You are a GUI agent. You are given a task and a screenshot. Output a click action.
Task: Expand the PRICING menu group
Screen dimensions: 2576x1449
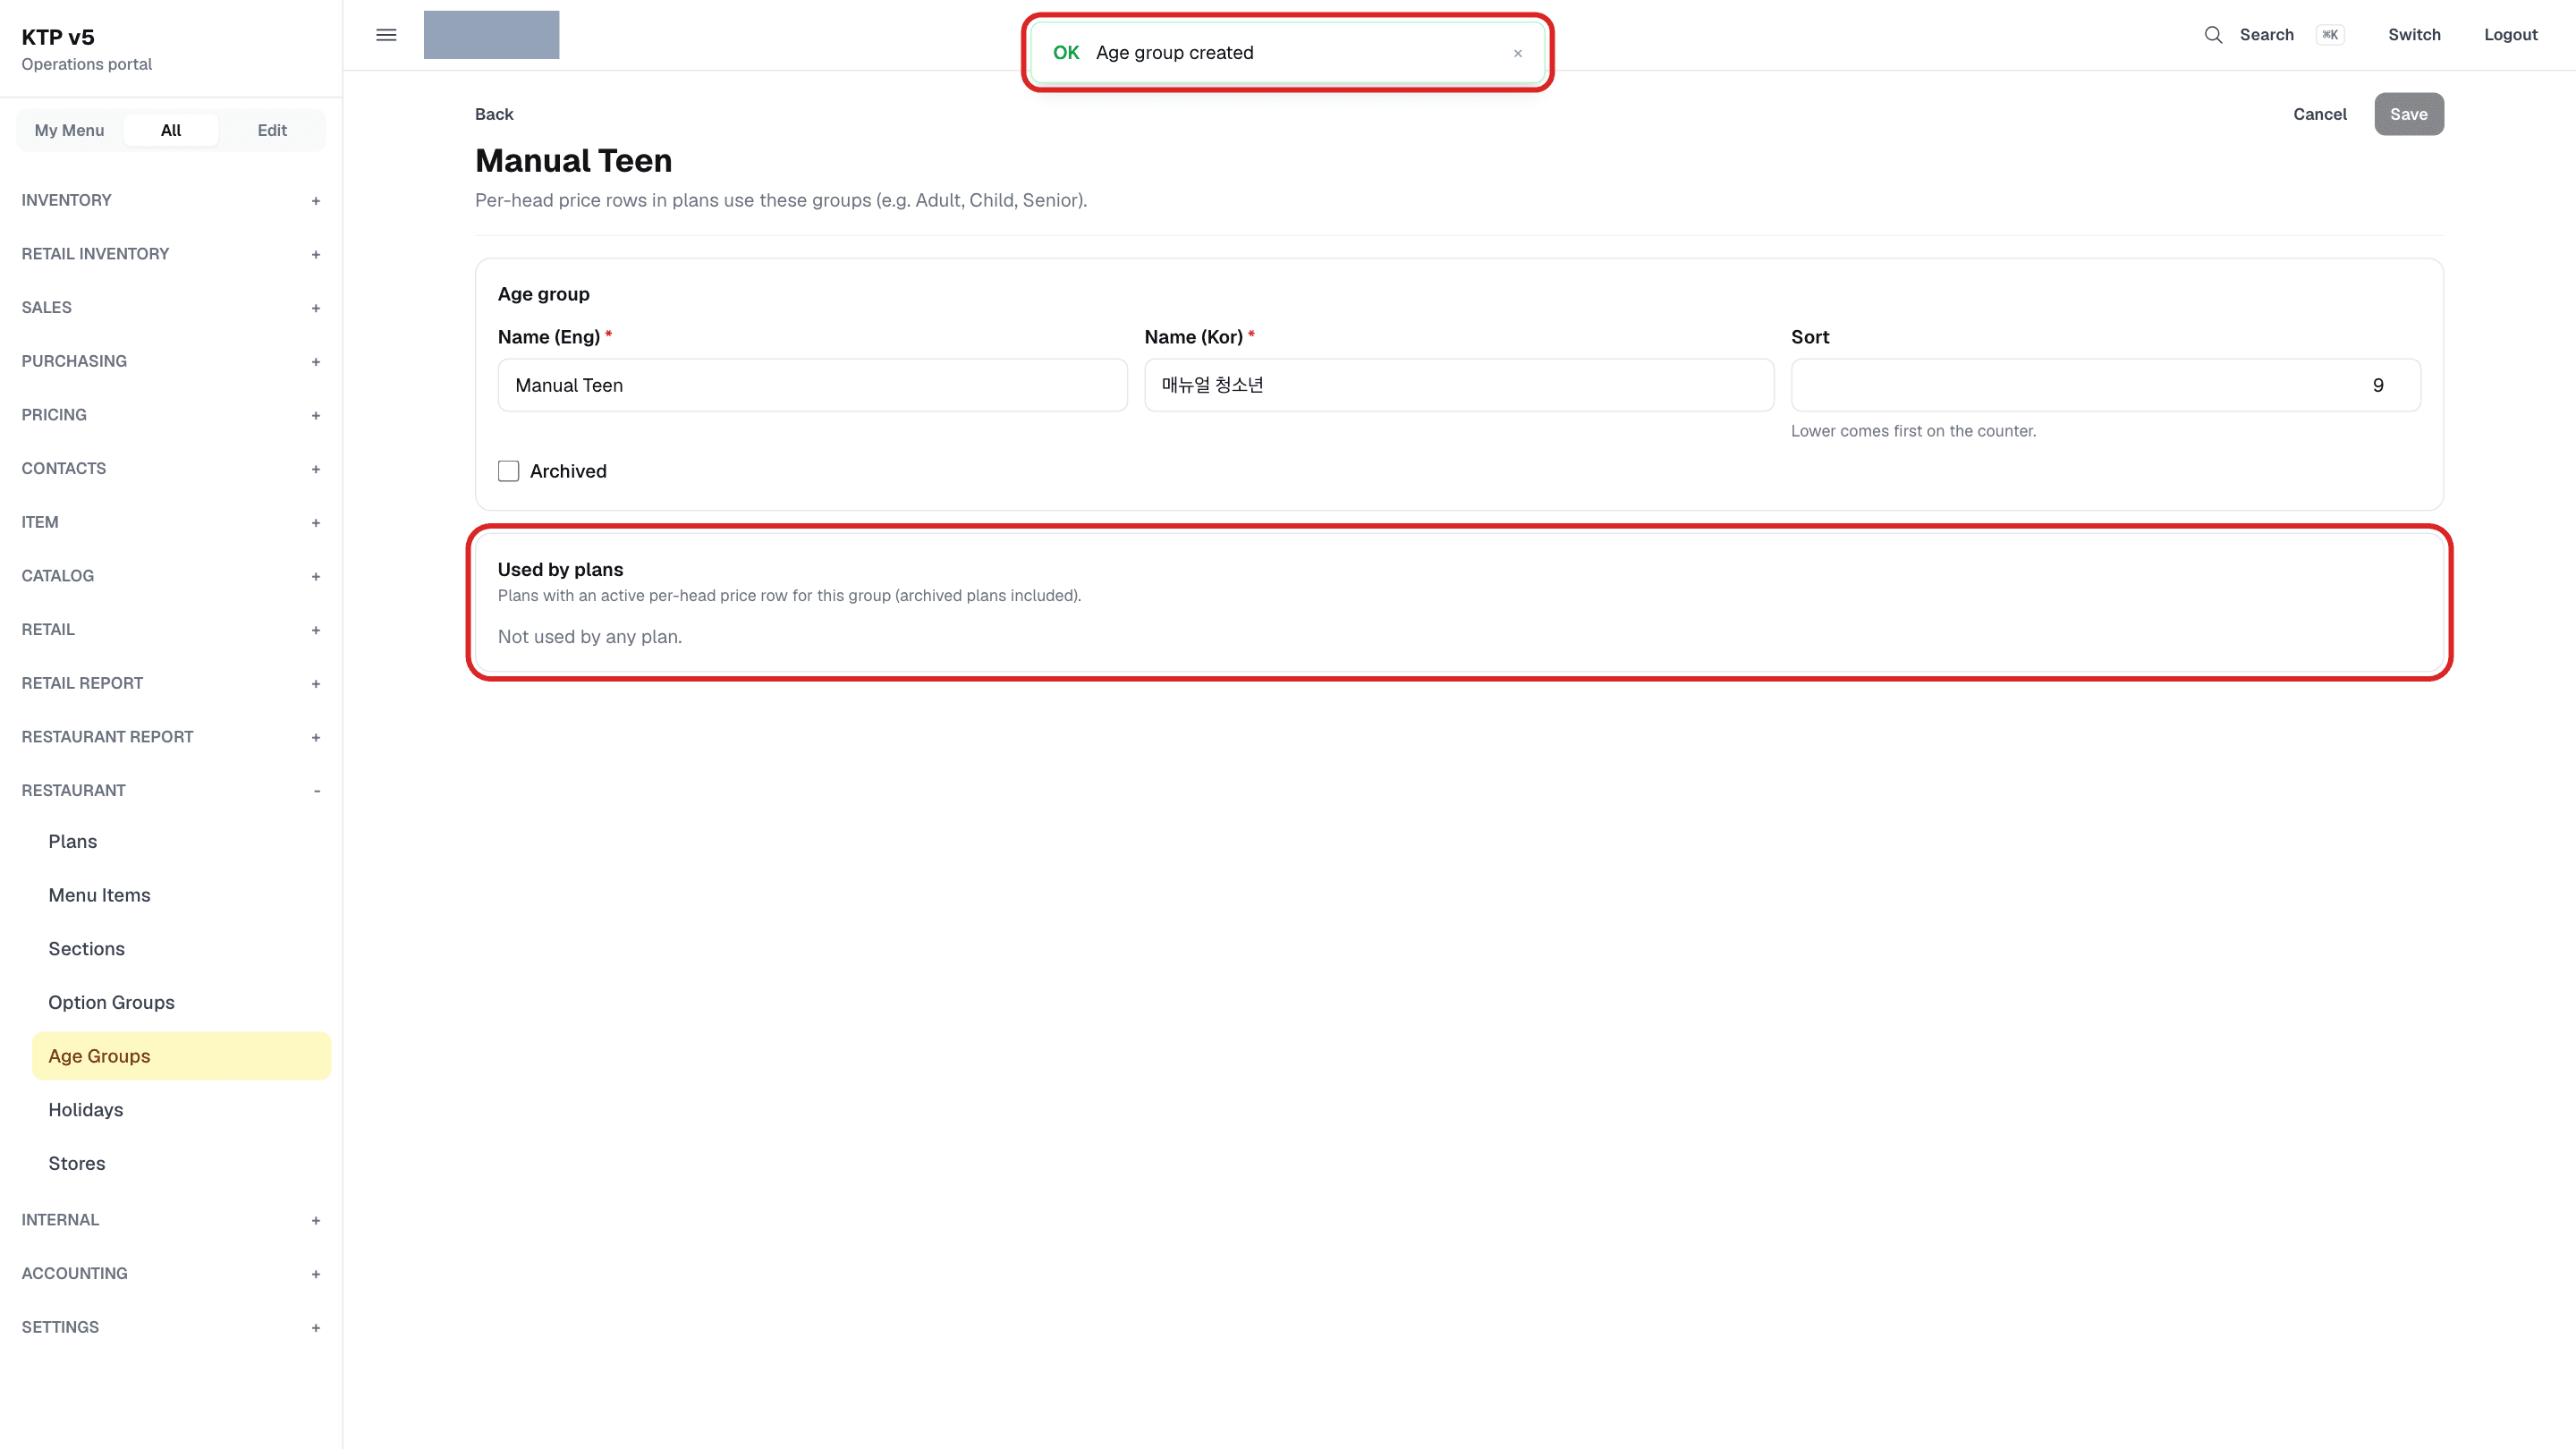(171, 415)
